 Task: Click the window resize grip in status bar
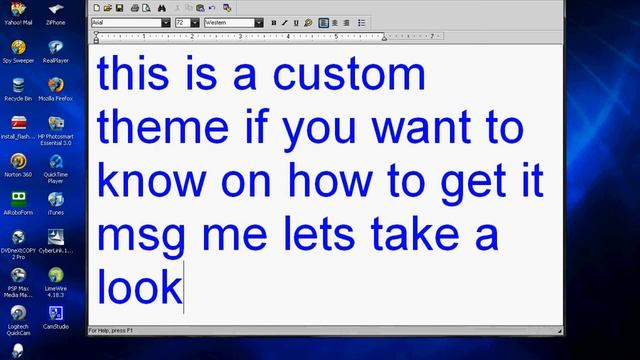pos(559,331)
